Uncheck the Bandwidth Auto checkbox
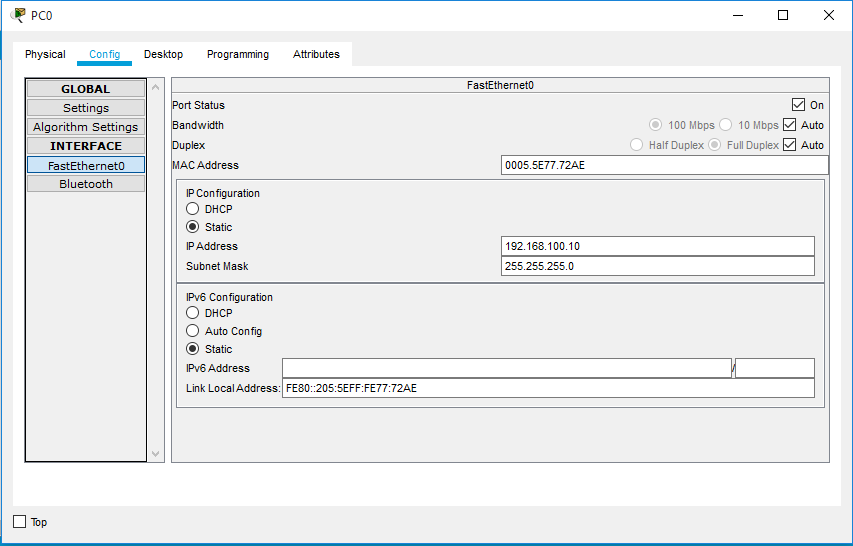Screen dimensions: 853x546 coord(789,125)
